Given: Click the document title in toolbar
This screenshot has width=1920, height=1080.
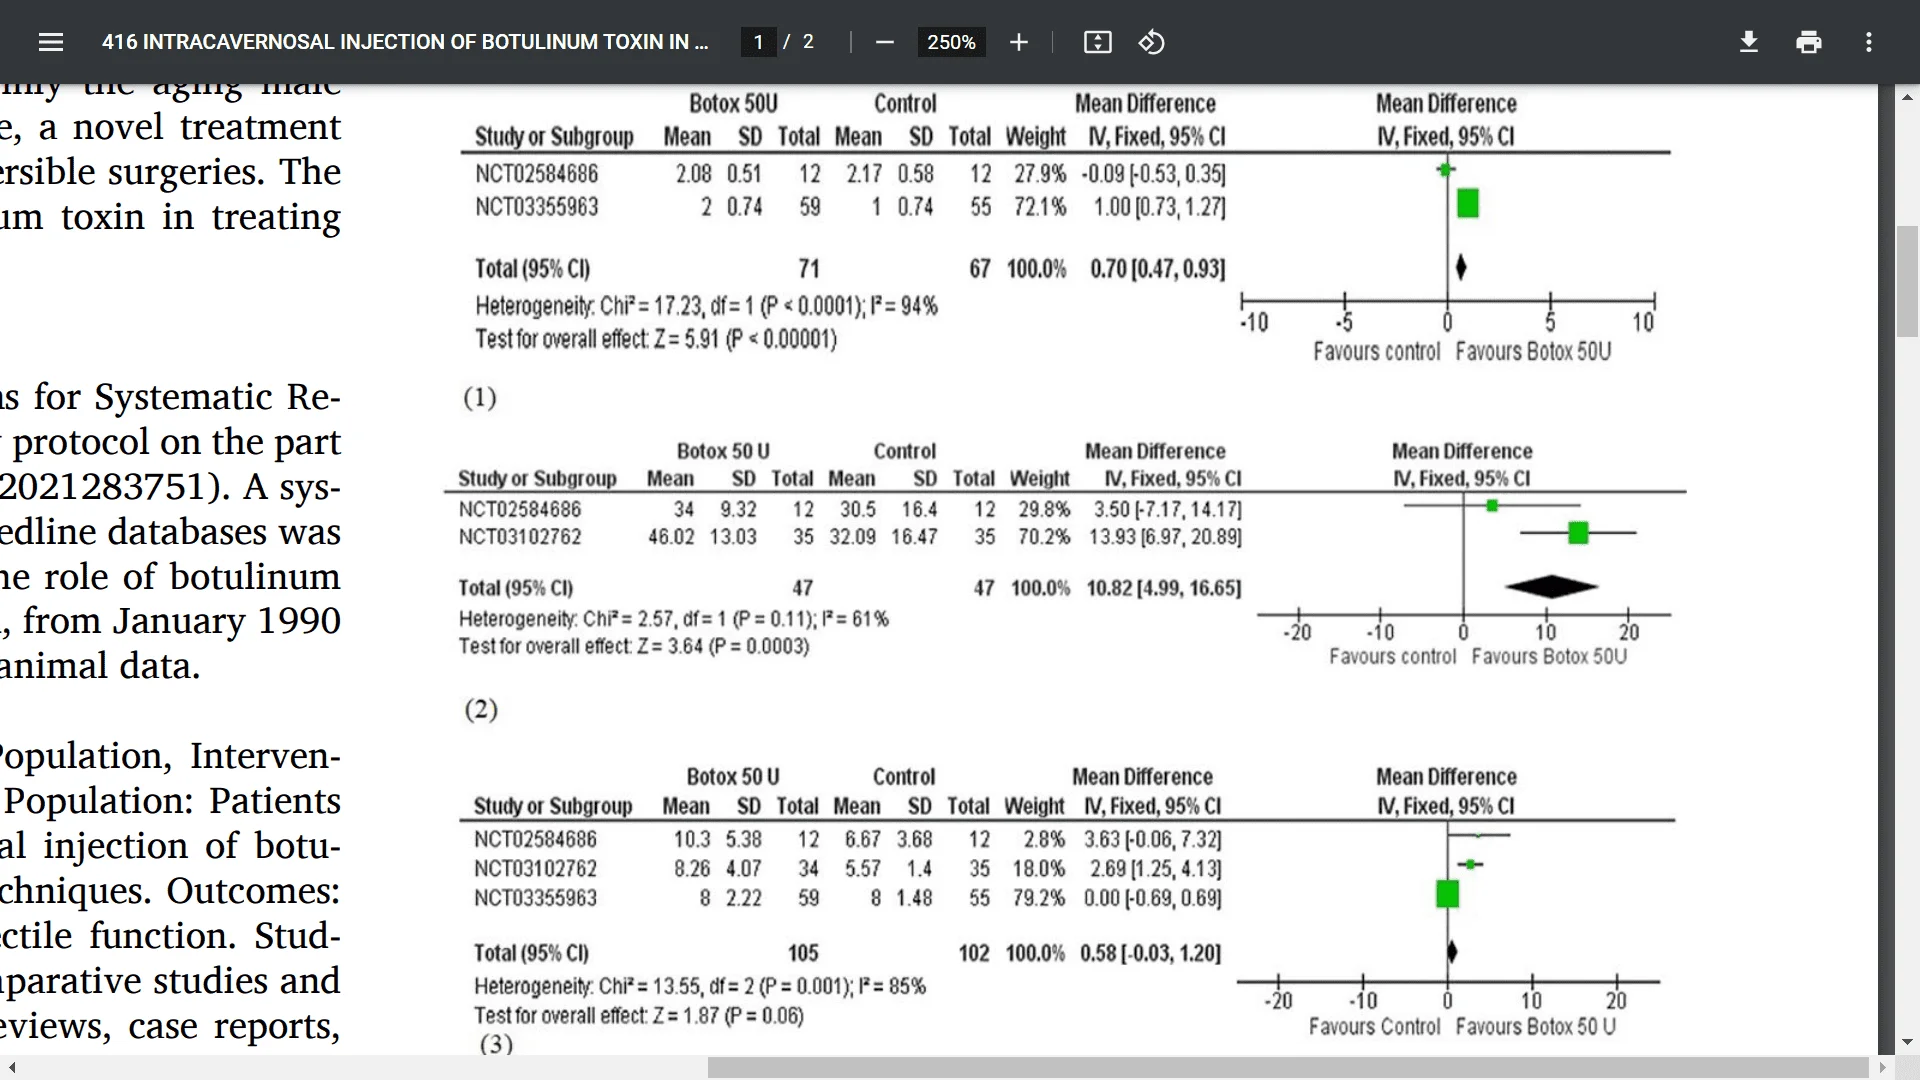Looking at the screenshot, I should tap(405, 42).
